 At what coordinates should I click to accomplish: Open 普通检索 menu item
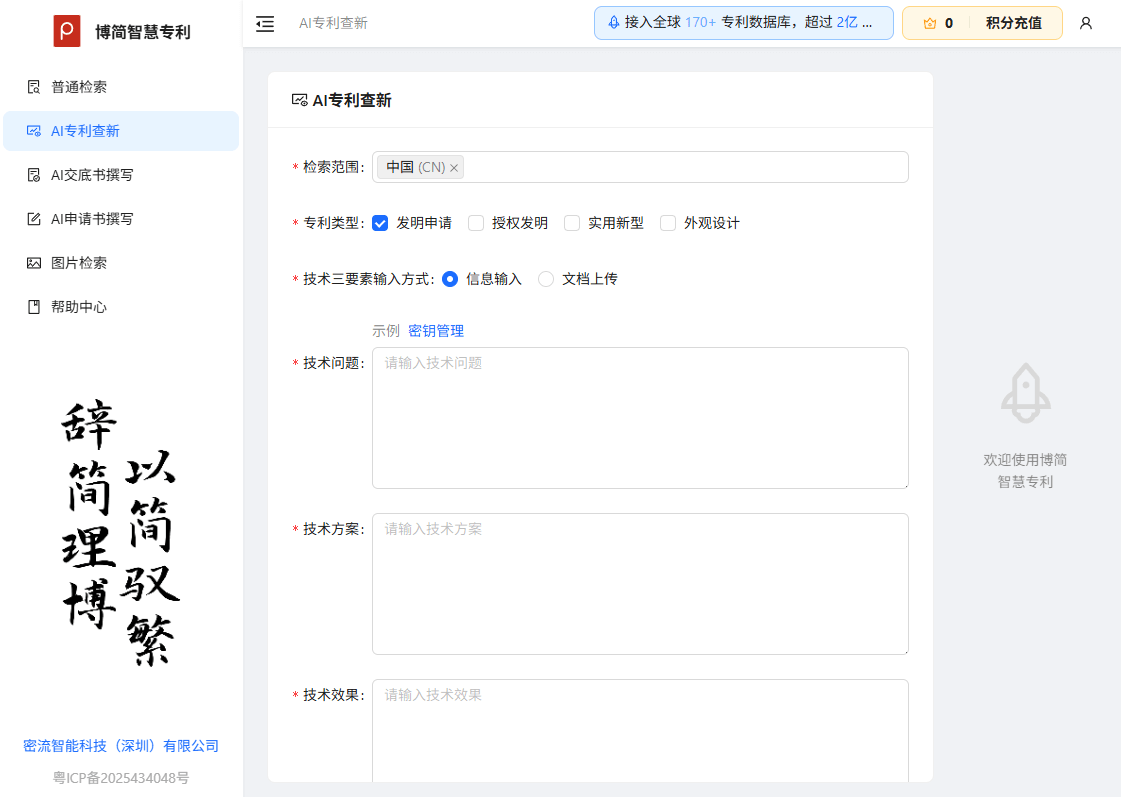[x=121, y=87]
